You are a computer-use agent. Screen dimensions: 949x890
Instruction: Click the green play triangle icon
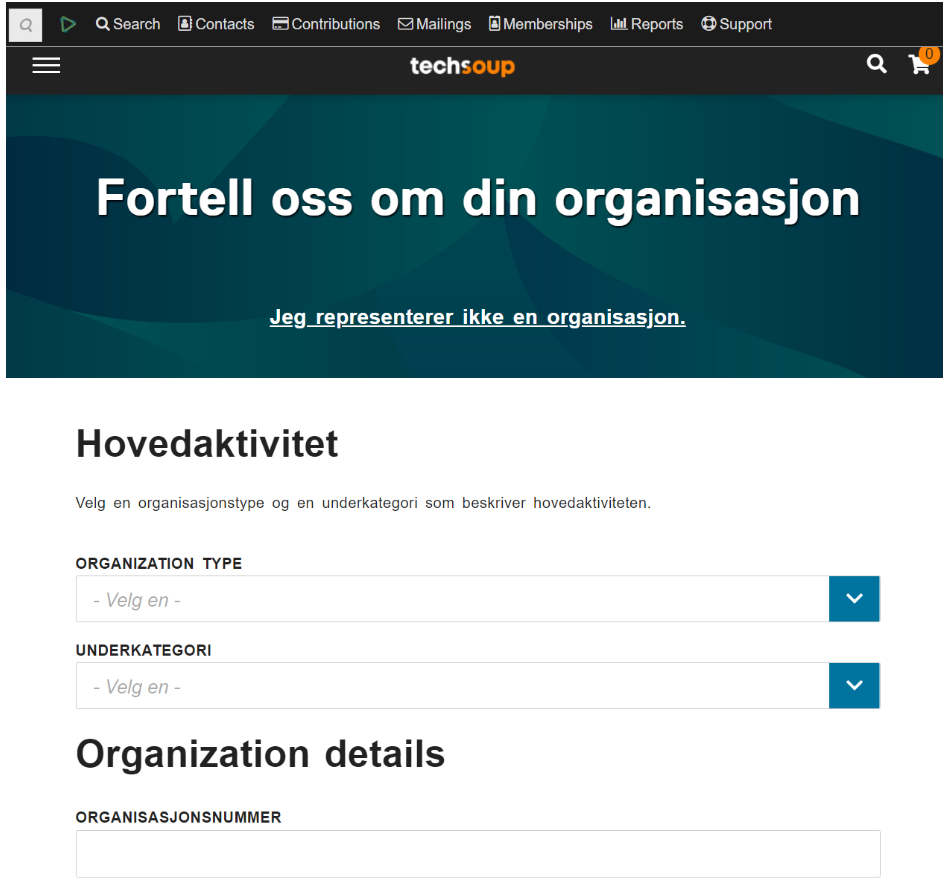[x=68, y=23]
